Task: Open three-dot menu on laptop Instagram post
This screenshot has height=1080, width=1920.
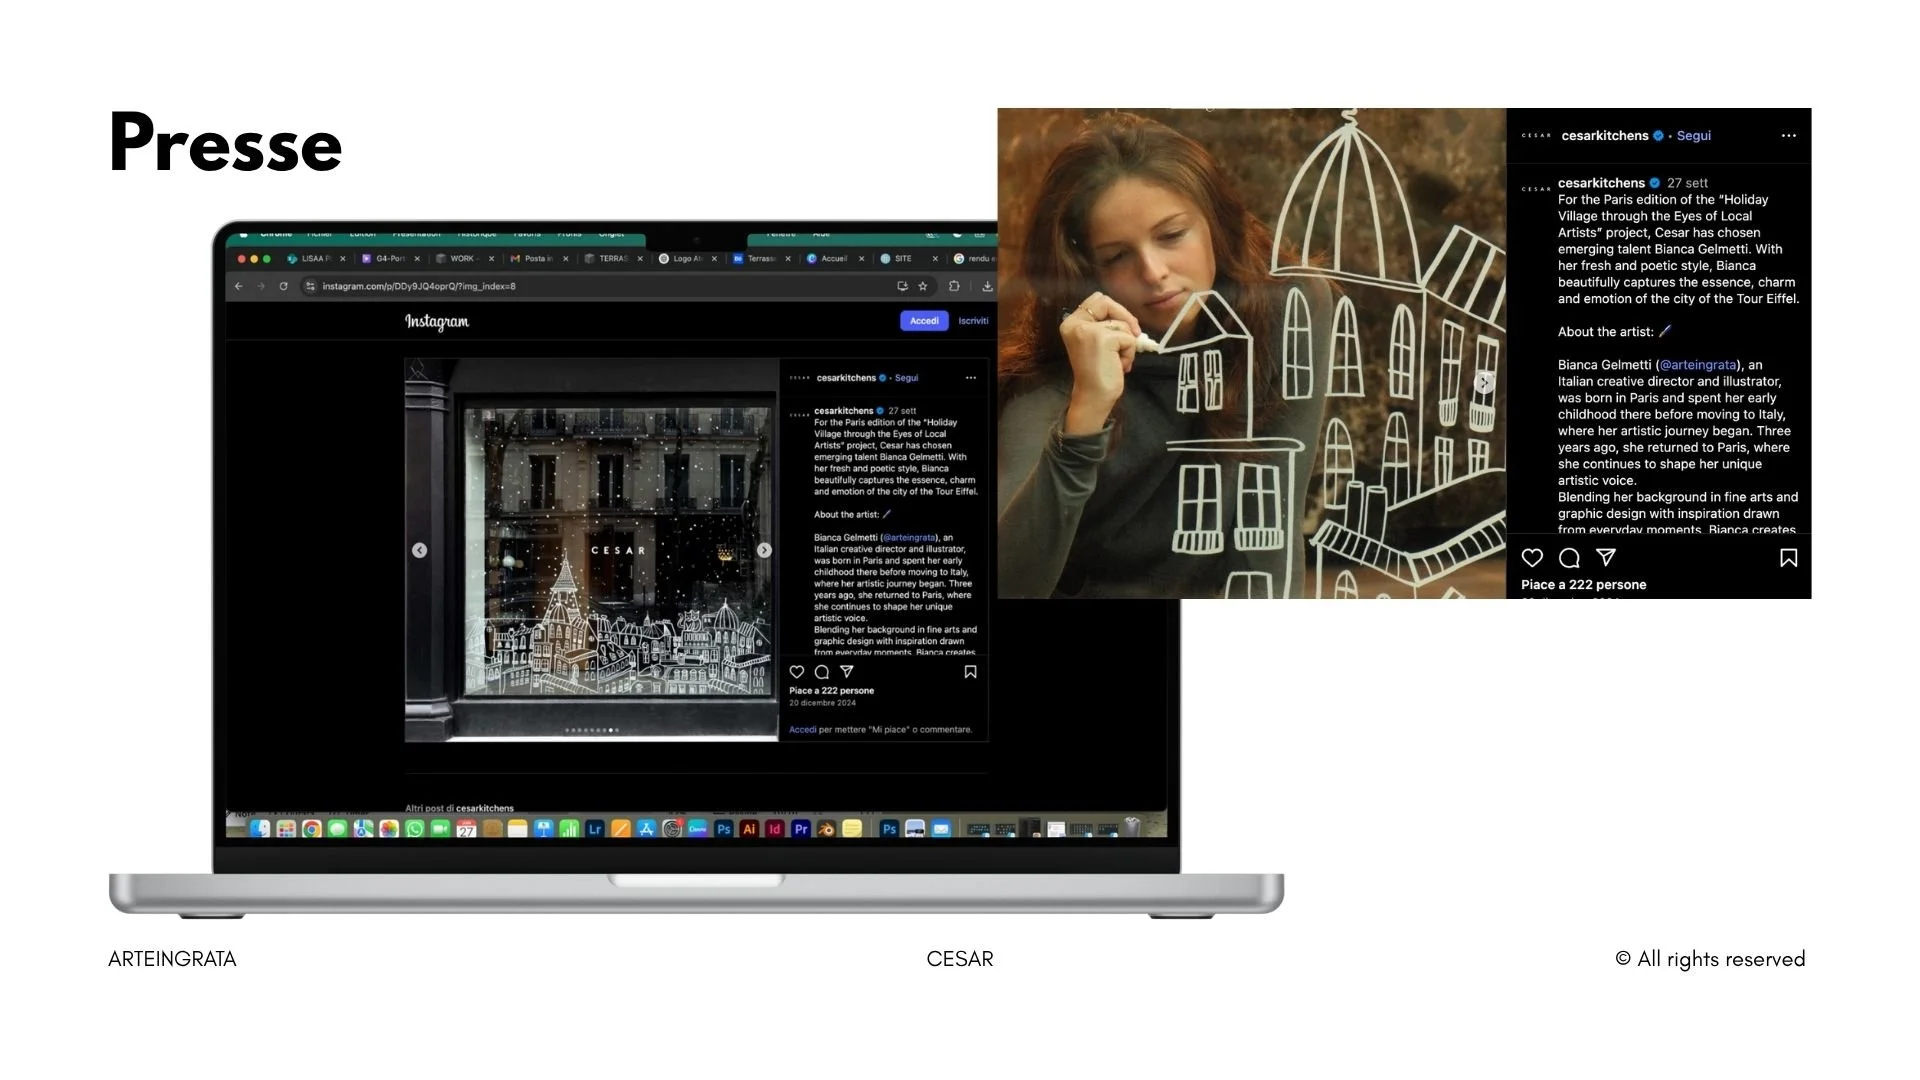Action: pyautogui.click(x=970, y=378)
